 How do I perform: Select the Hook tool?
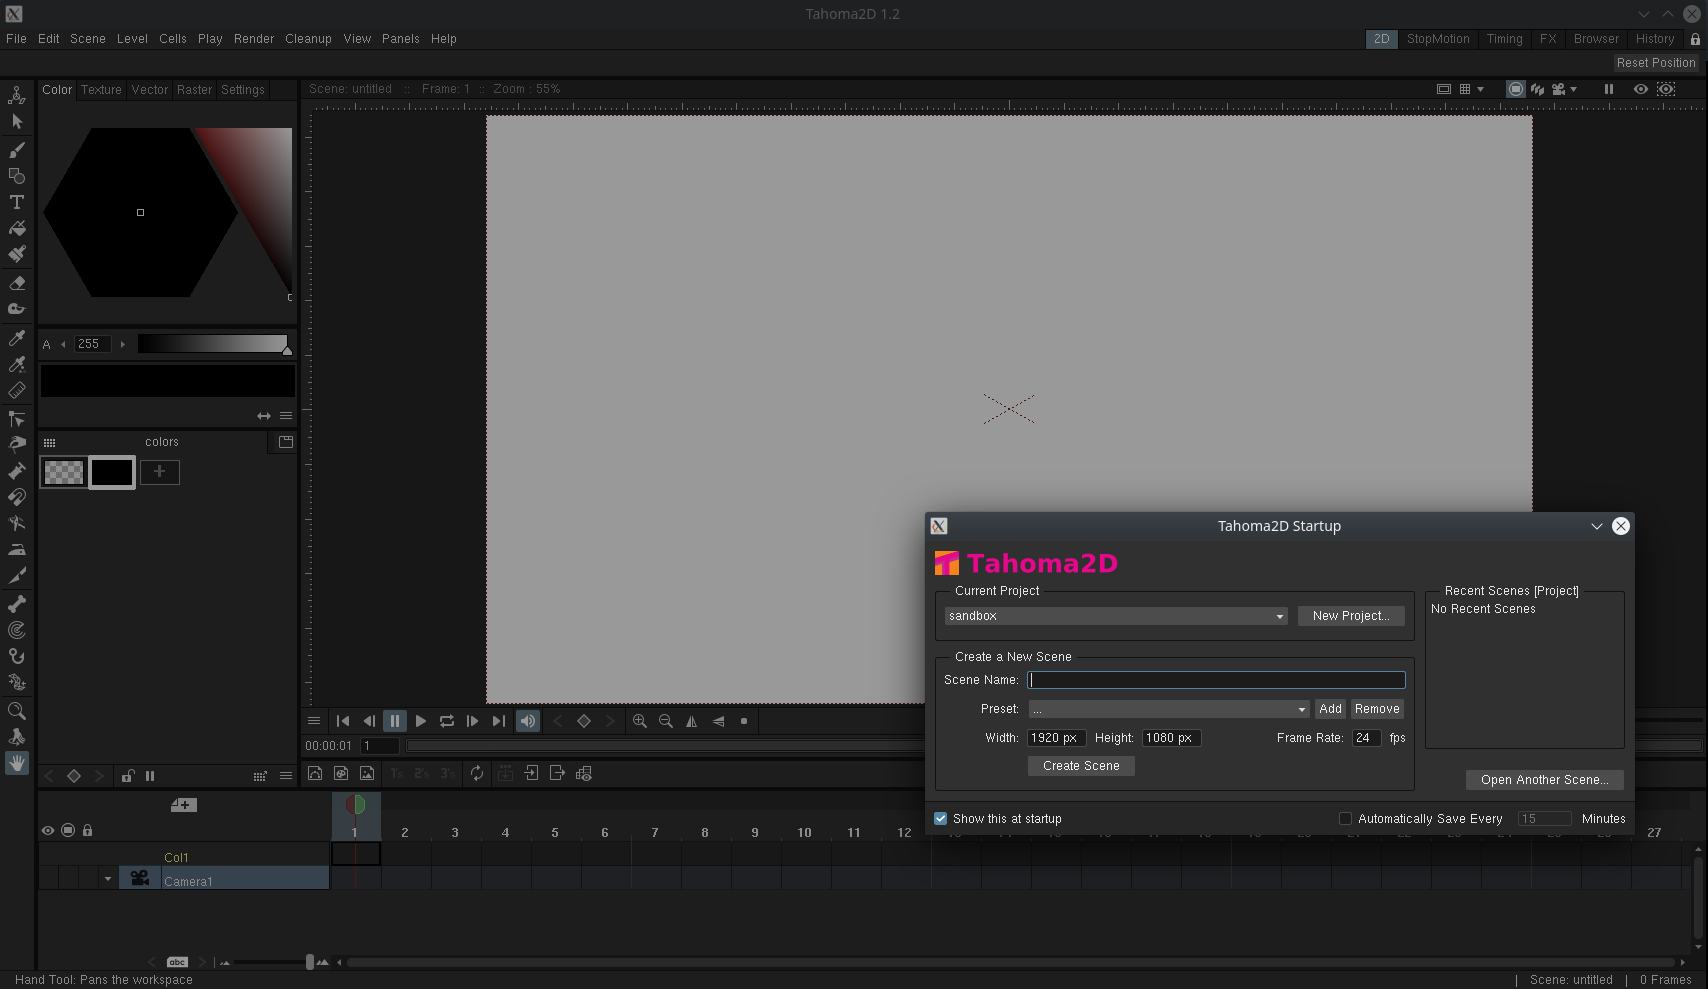[x=17, y=656]
